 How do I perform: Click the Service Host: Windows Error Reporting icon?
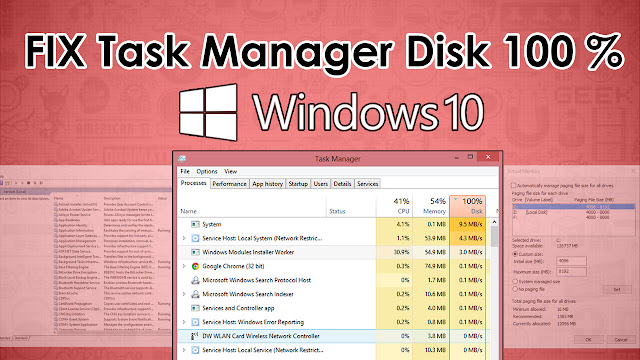(196, 322)
